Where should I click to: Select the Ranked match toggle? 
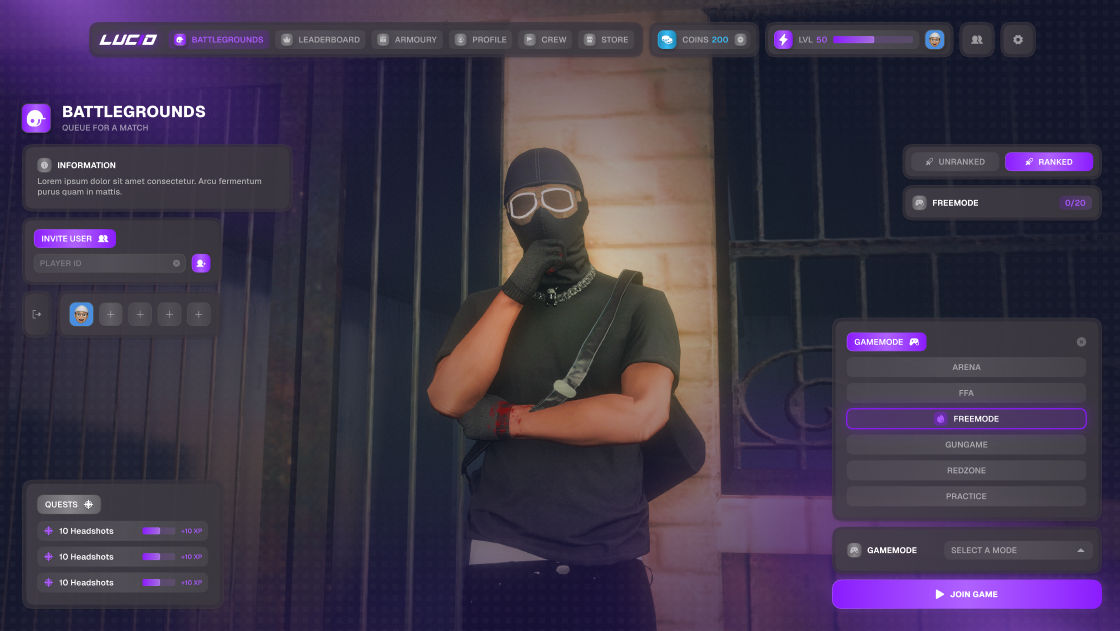point(1048,162)
